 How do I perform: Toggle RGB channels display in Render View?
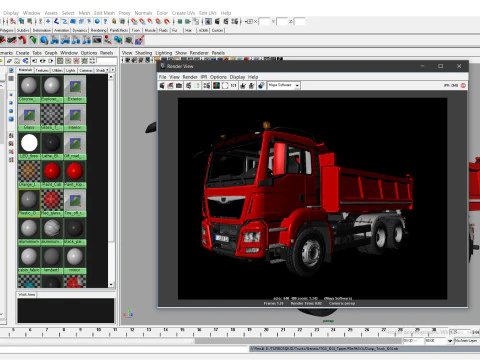216,86
